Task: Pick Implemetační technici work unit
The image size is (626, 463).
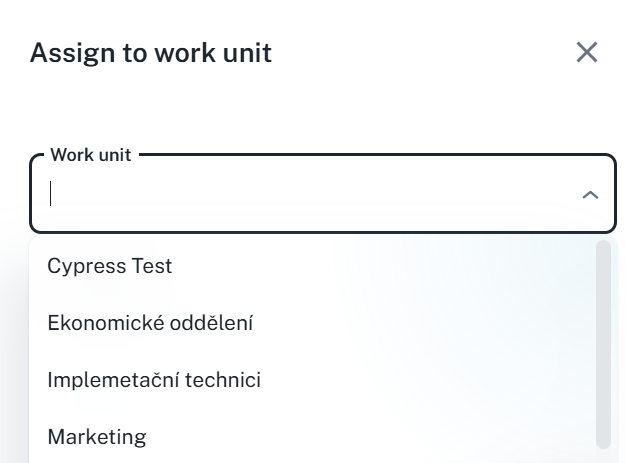Action: [154, 380]
